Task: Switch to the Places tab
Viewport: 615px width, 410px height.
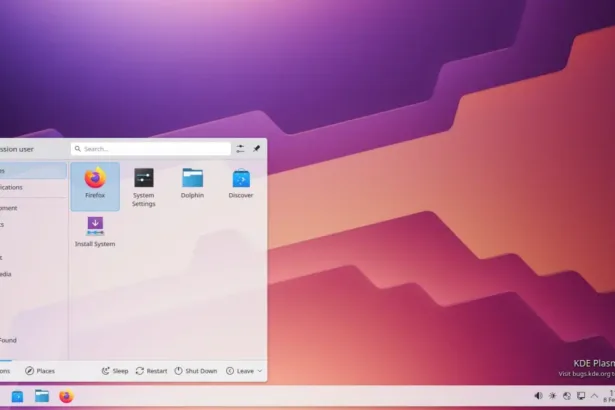Action: [40, 371]
